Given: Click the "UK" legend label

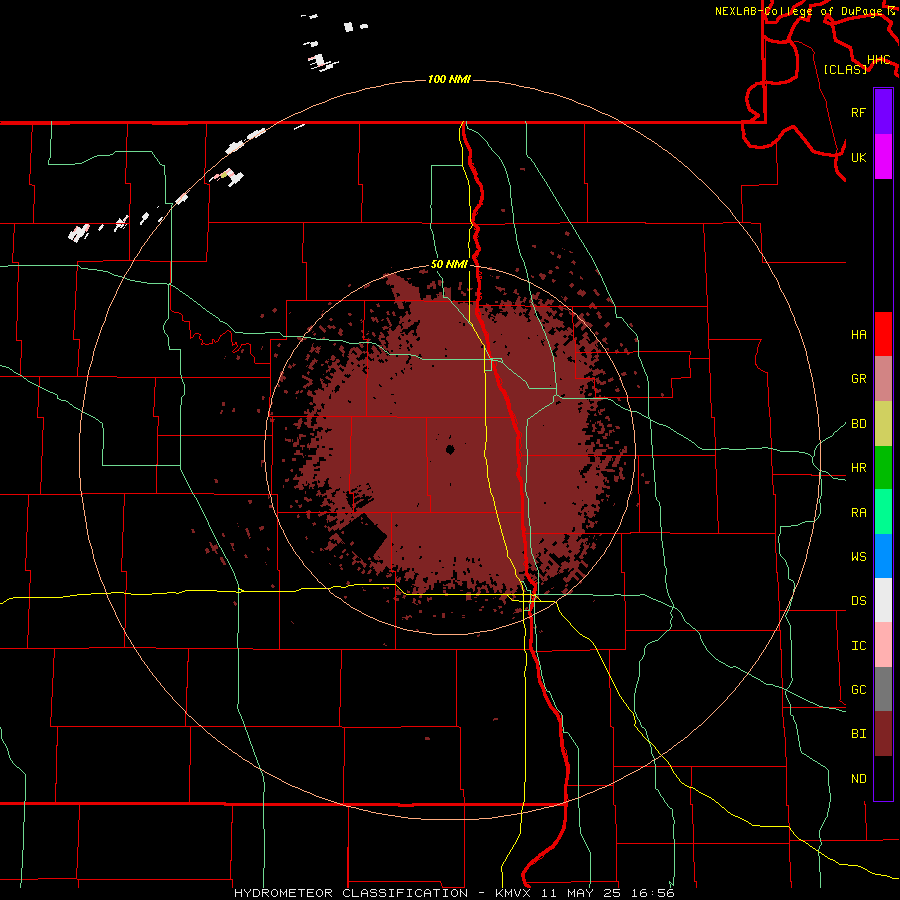Looking at the screenshot, I should click(858, 157).
